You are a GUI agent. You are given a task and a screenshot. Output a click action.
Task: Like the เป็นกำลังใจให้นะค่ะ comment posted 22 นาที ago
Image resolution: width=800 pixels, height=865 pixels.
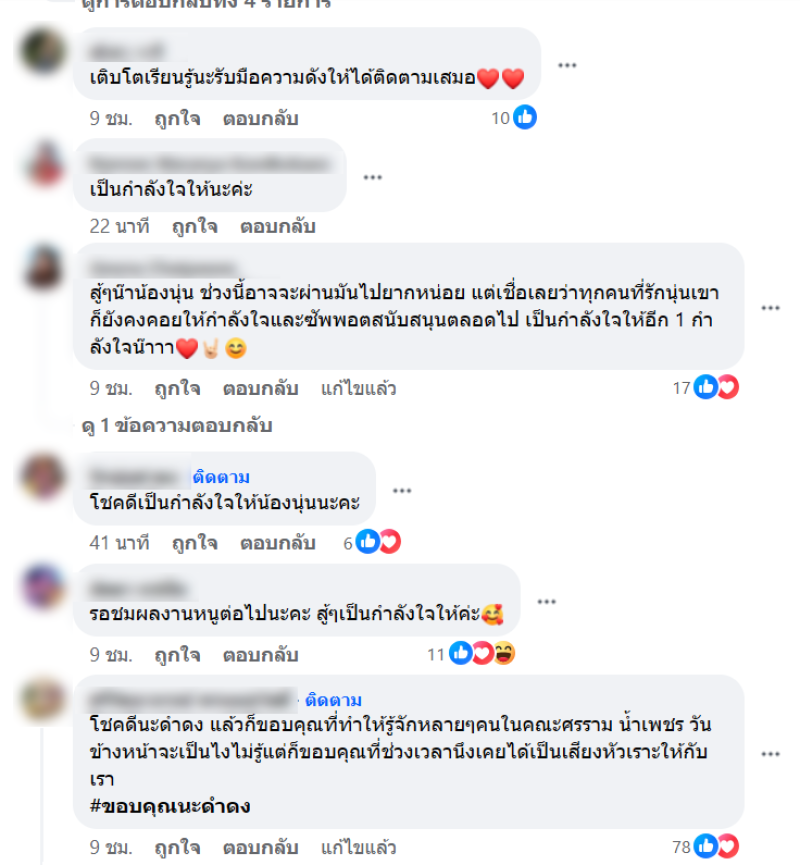tap(195, 227)
